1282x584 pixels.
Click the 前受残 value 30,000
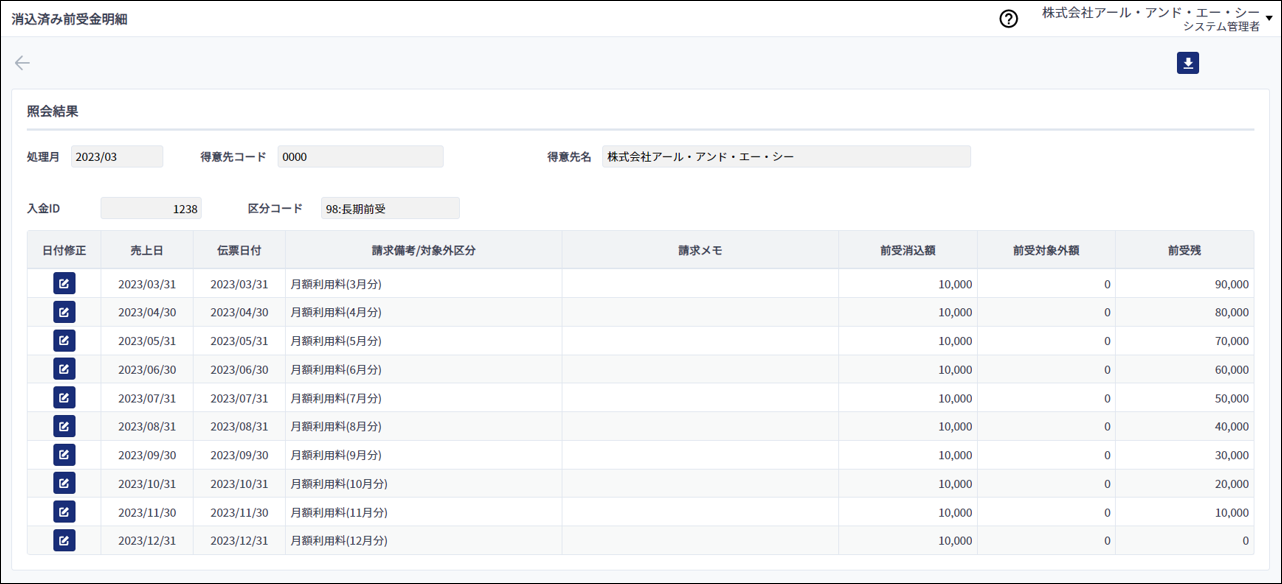(1232, 455)
